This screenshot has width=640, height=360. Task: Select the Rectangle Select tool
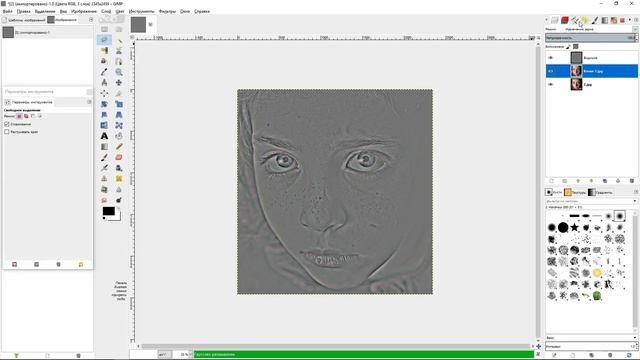[104, 29]
